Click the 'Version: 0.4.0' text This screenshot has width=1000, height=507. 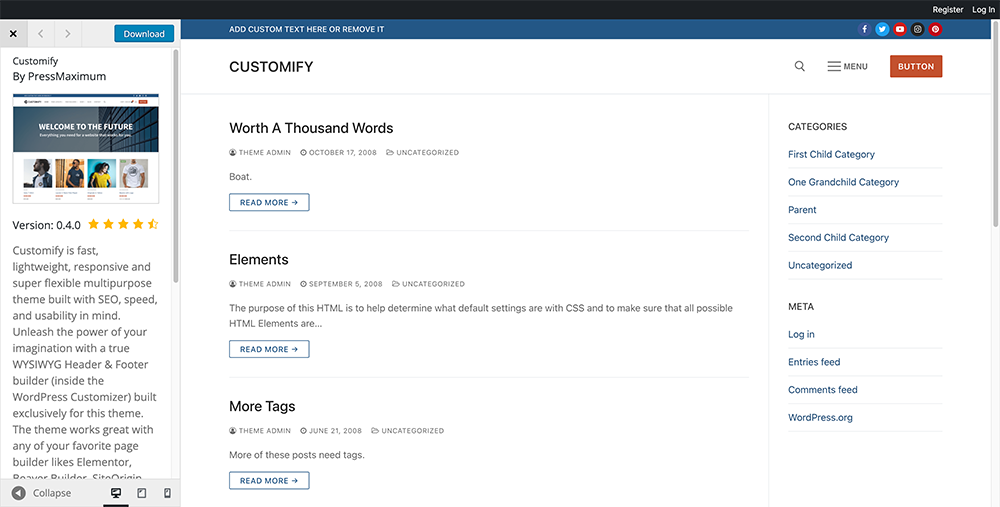[x=47, y=225]
